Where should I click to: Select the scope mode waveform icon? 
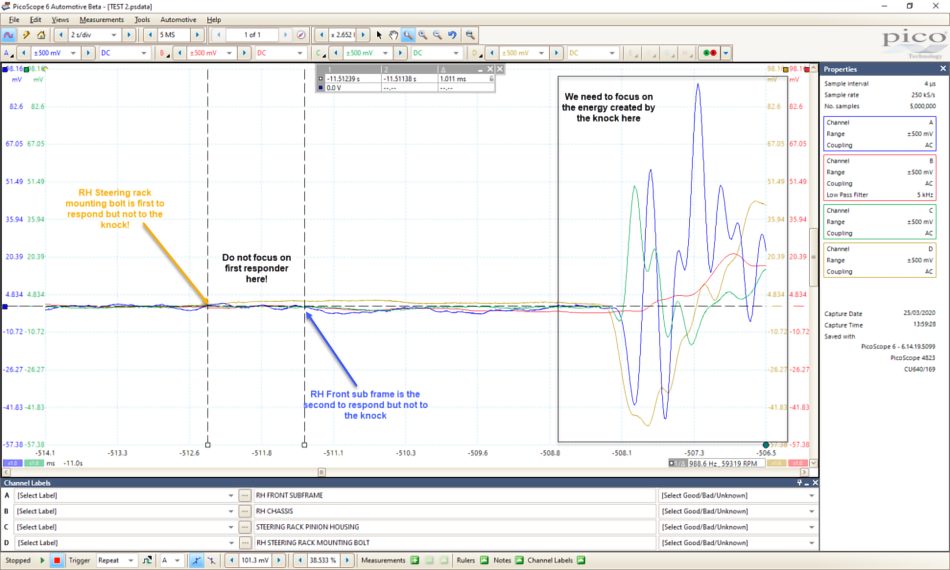click(9, 35)
